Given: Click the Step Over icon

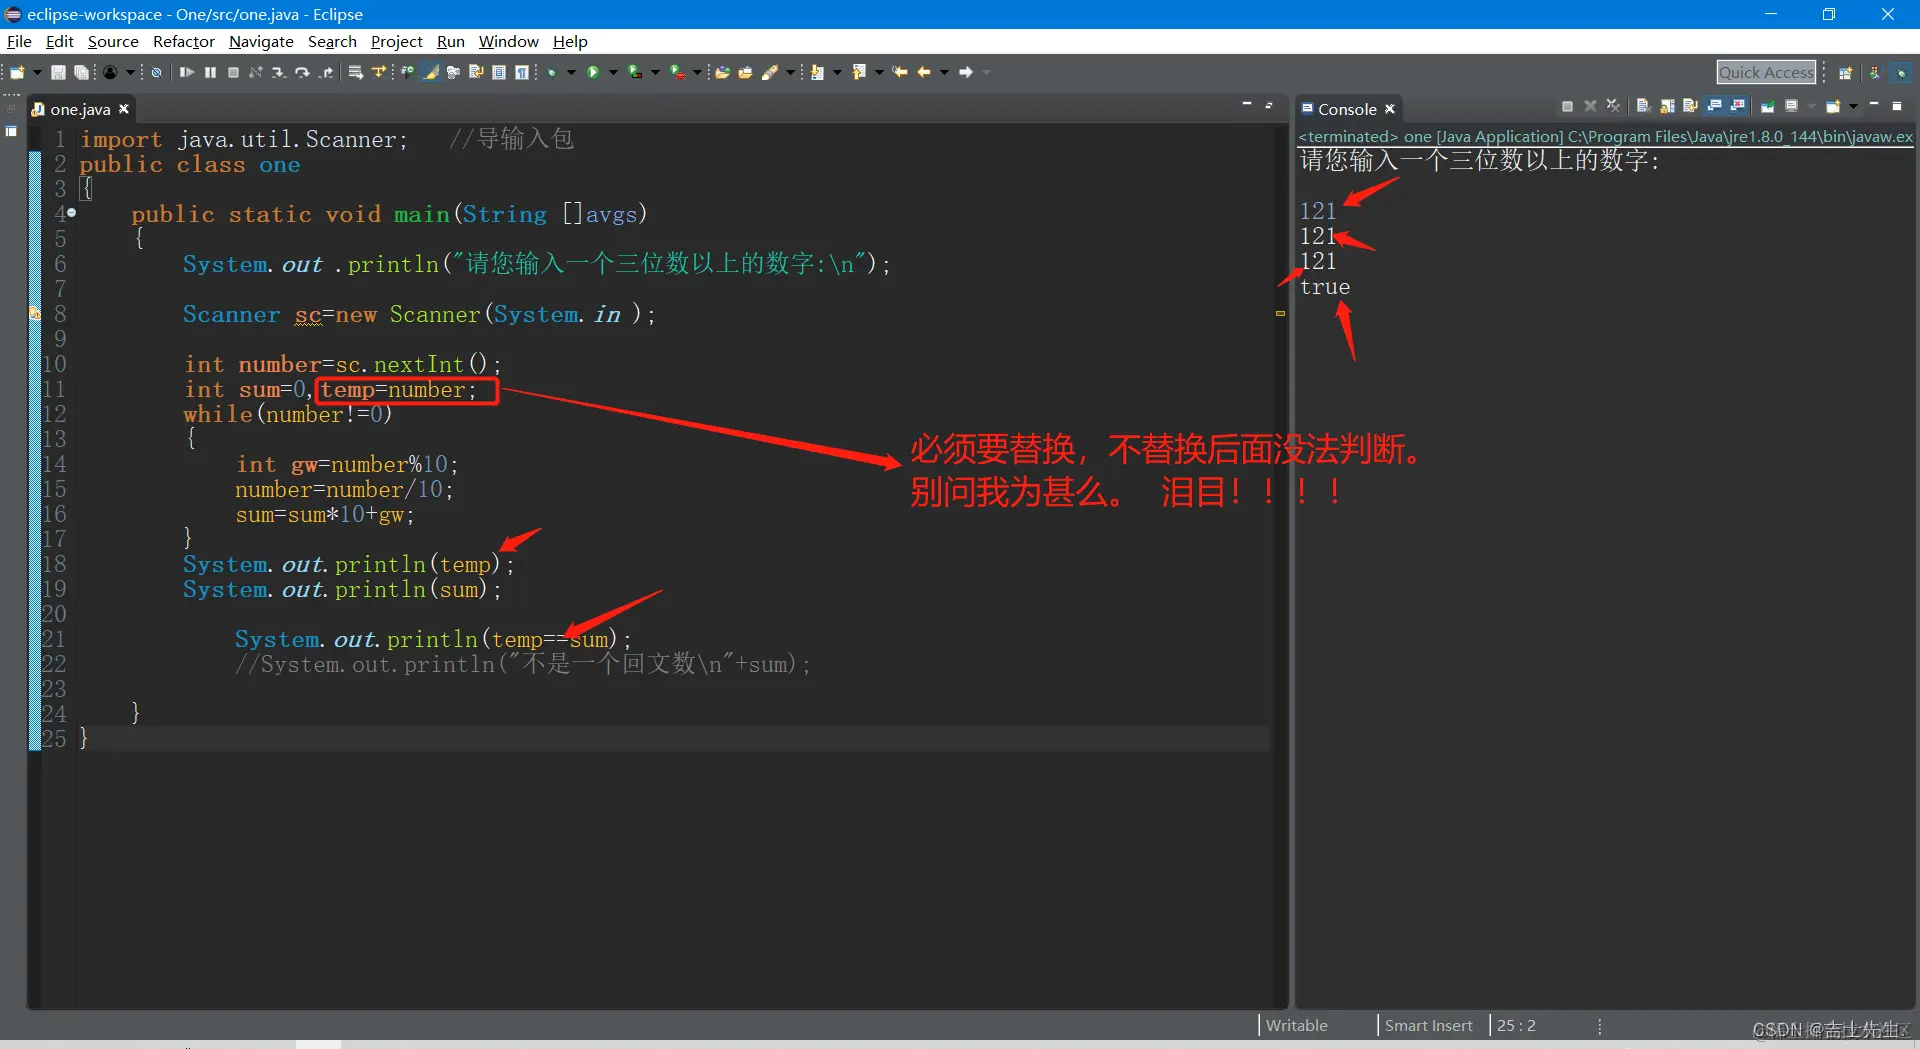Looking at the screenshot, I should pos(302,72).
